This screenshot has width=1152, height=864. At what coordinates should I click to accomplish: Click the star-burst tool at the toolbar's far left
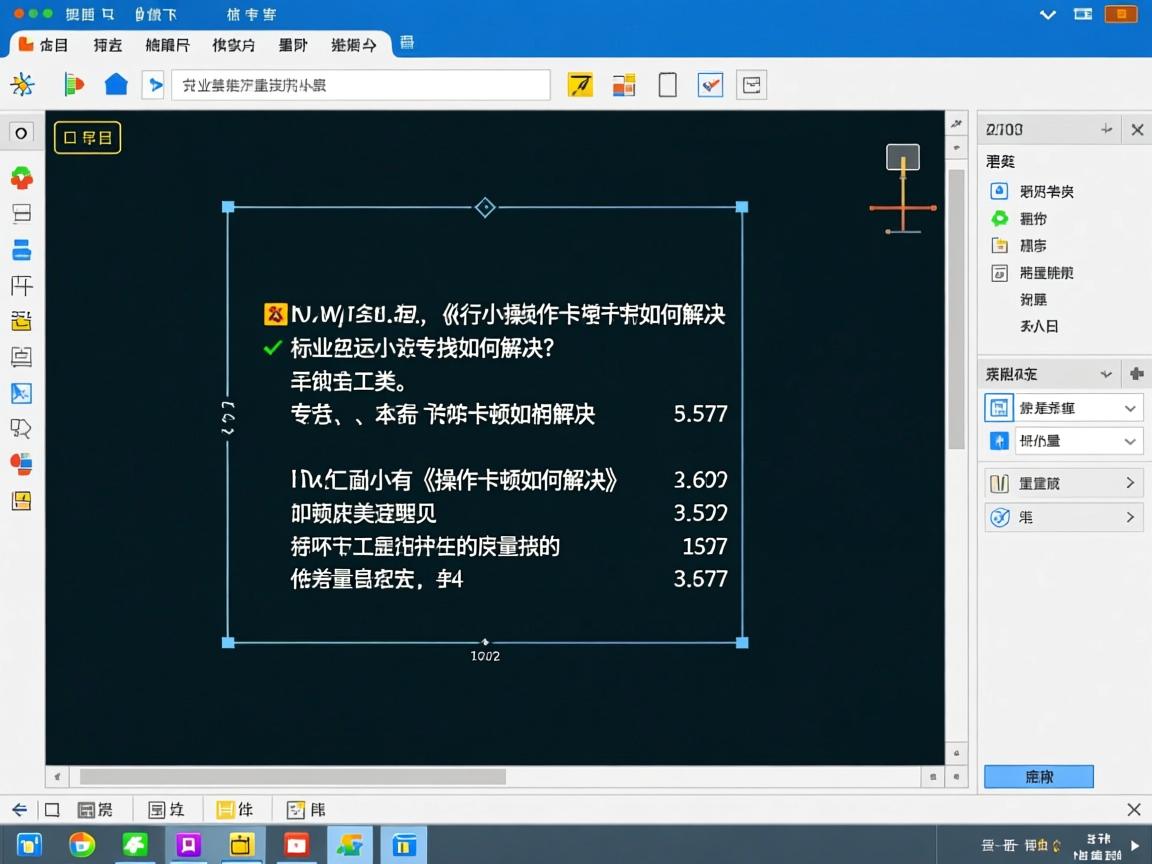point(24,85)
